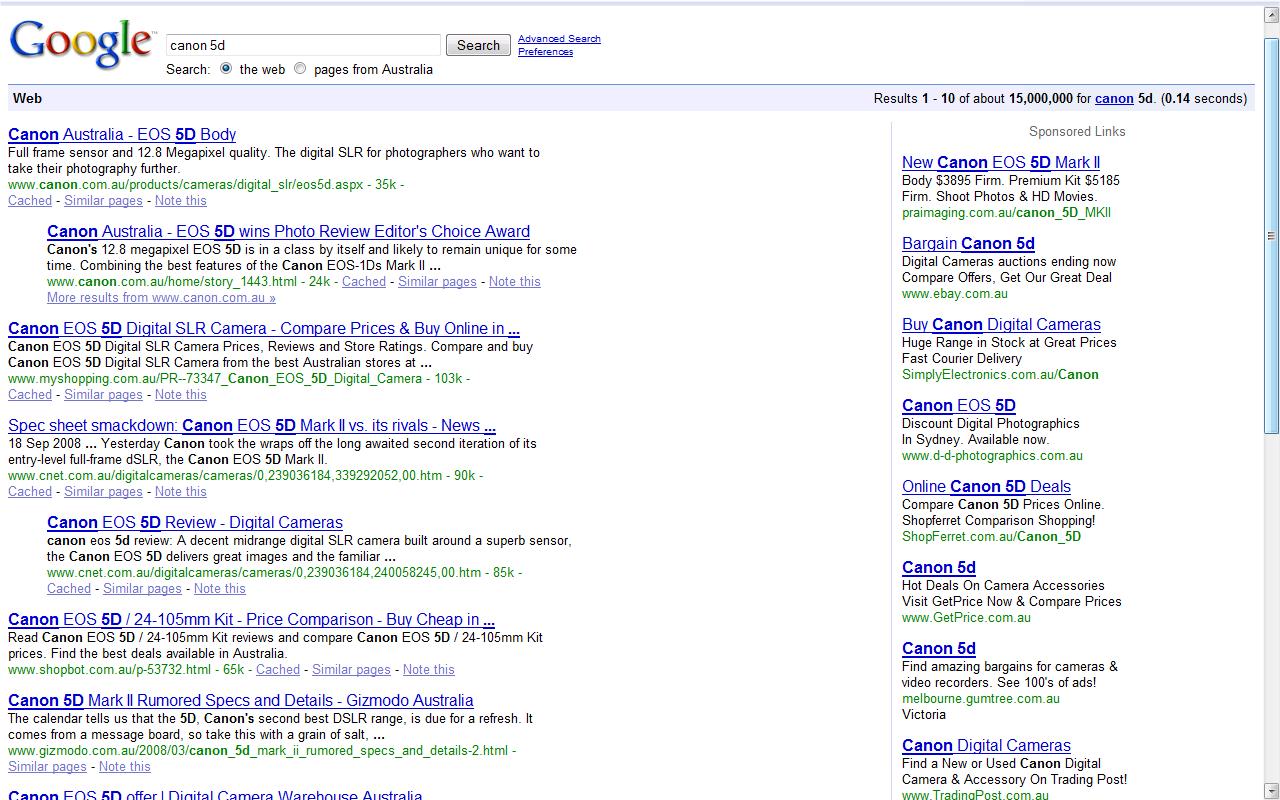Open "New Canon EOS 5D Mark II" sponsored ad
1280x800 pixels.
click(1001, 162)
